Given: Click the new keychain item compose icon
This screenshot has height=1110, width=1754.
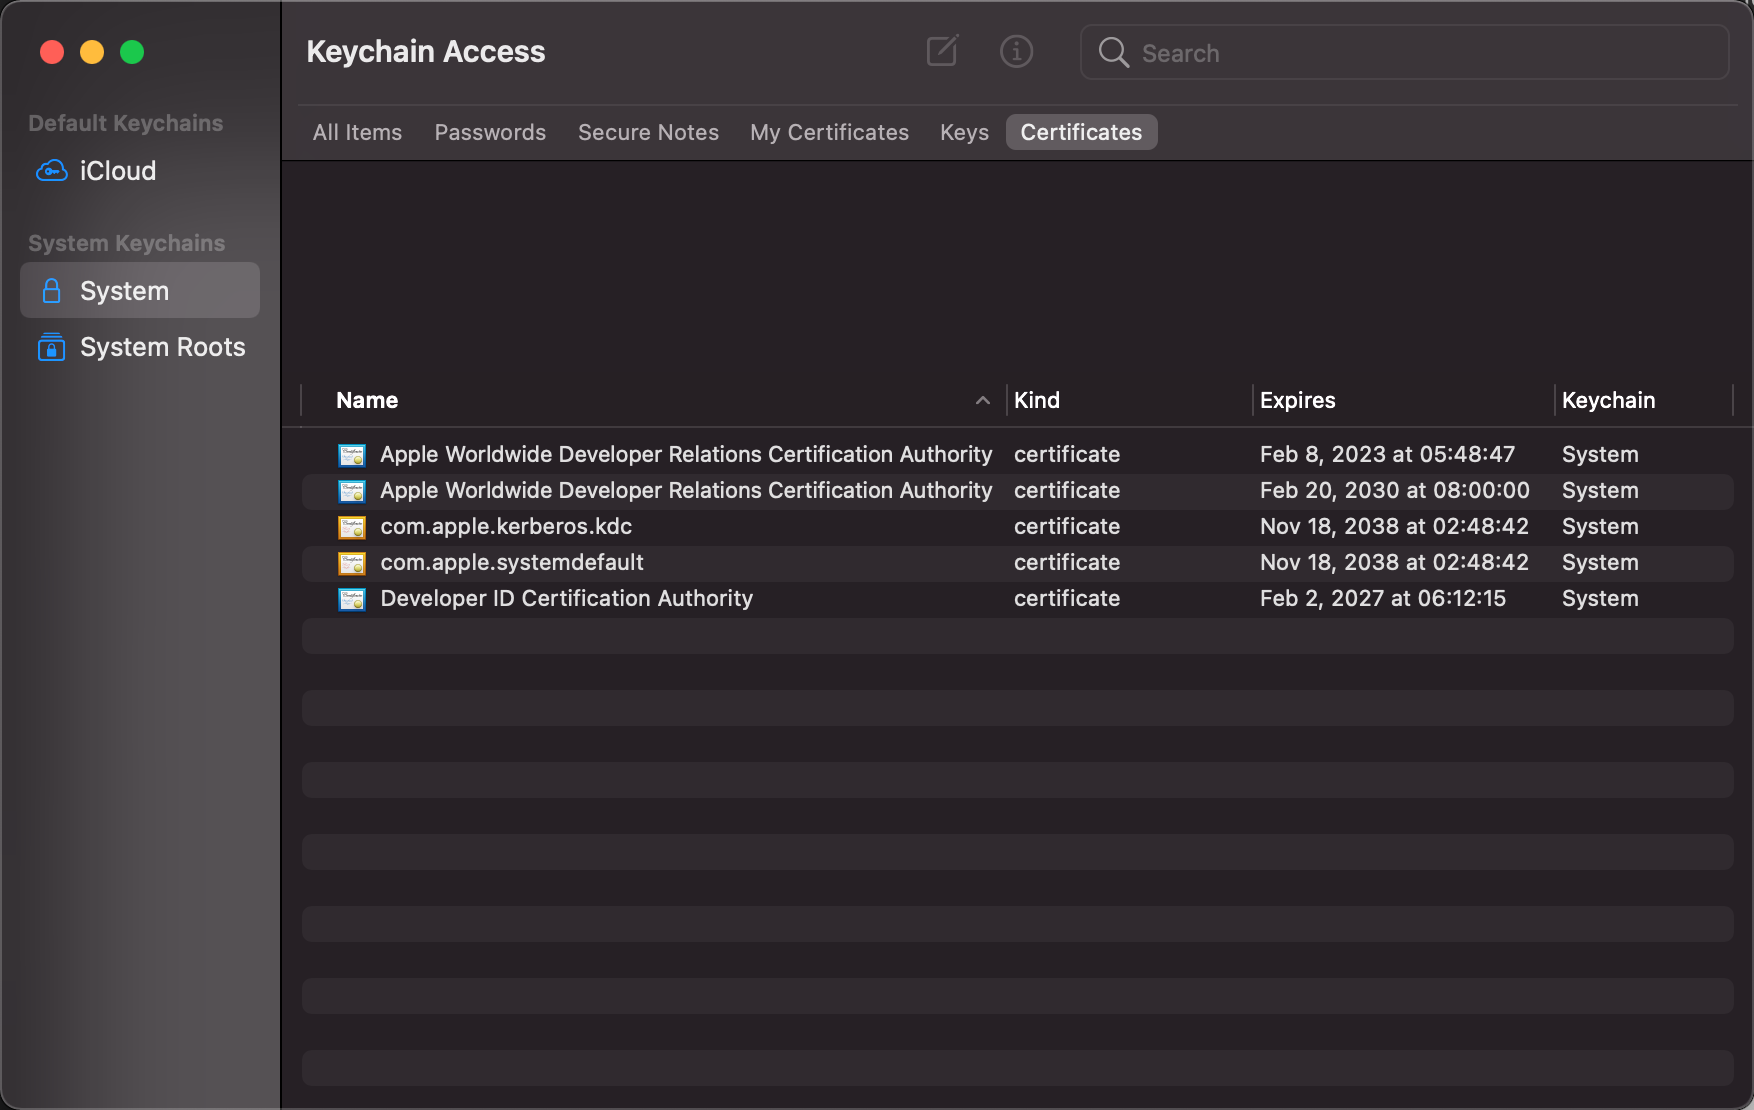Looking at the screenshot, I should (x=942, y=51).
